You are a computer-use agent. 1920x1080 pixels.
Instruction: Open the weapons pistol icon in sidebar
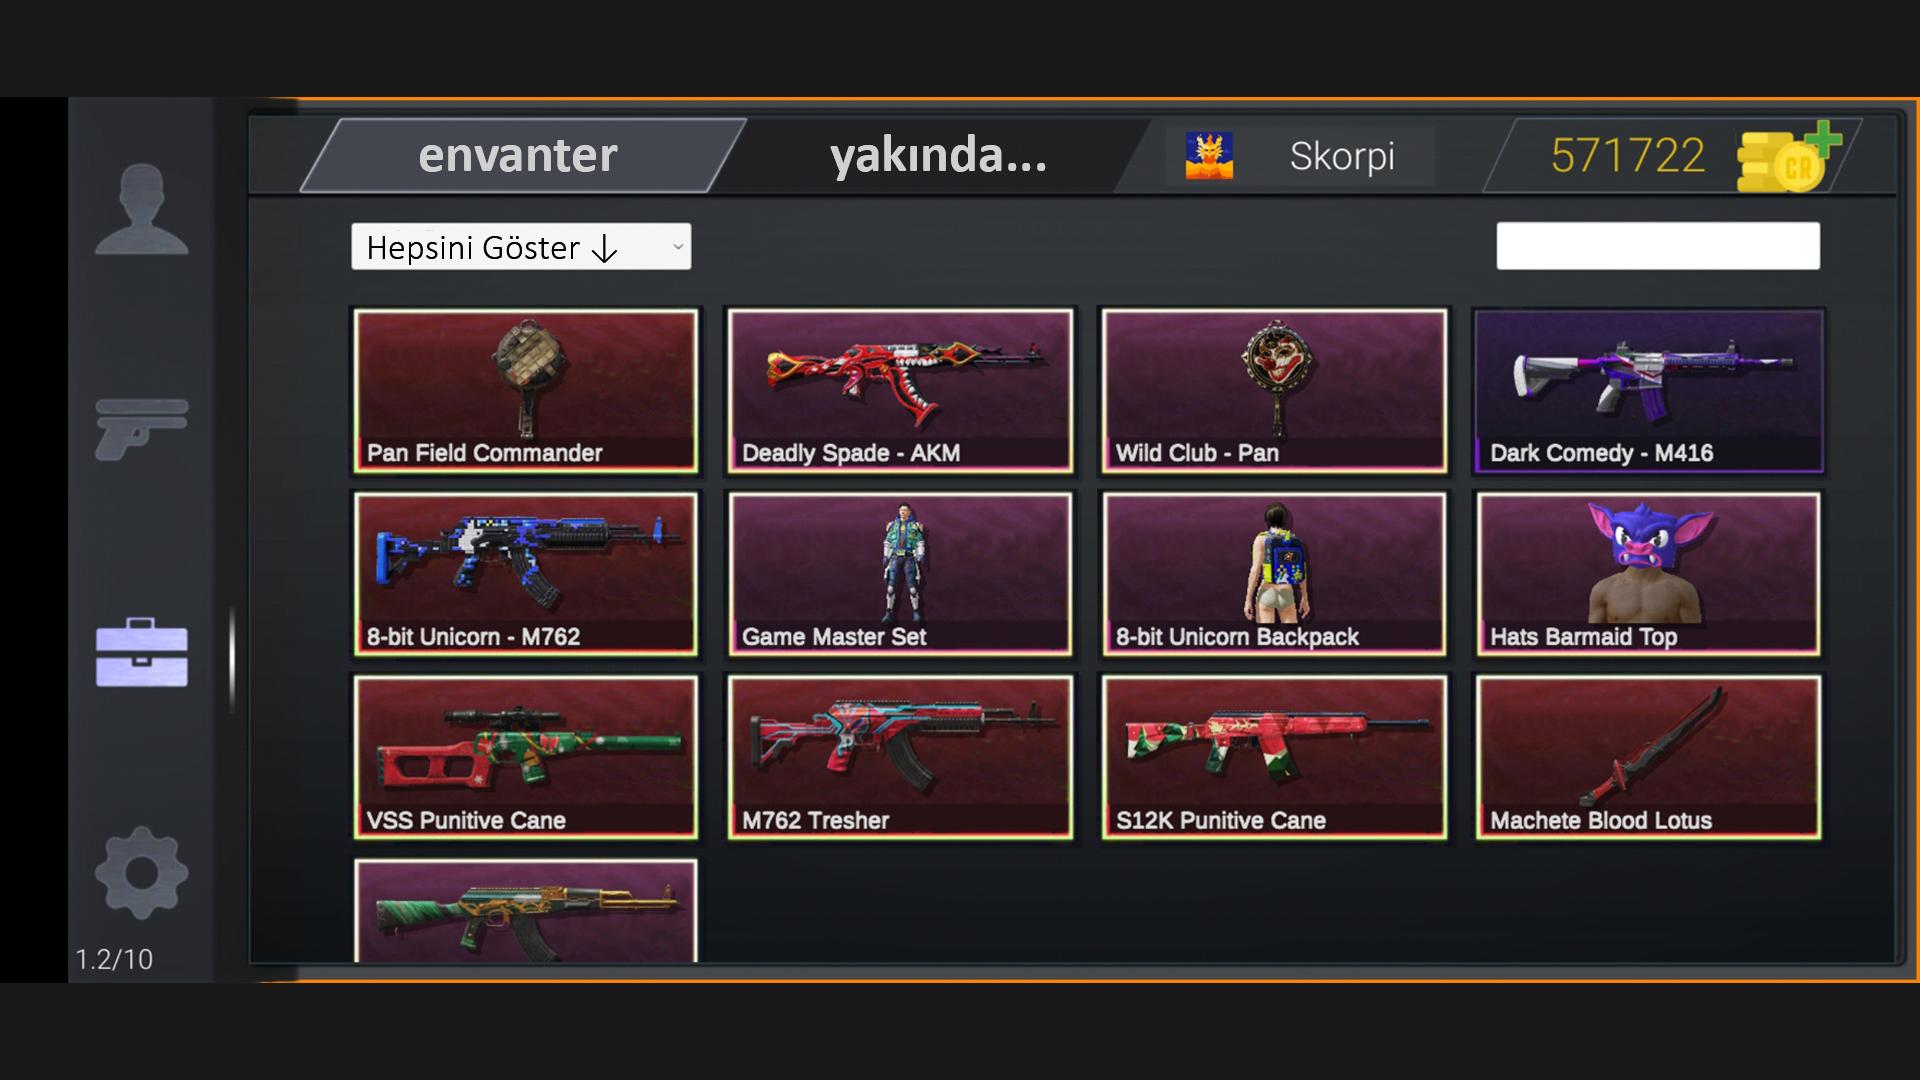141,429
